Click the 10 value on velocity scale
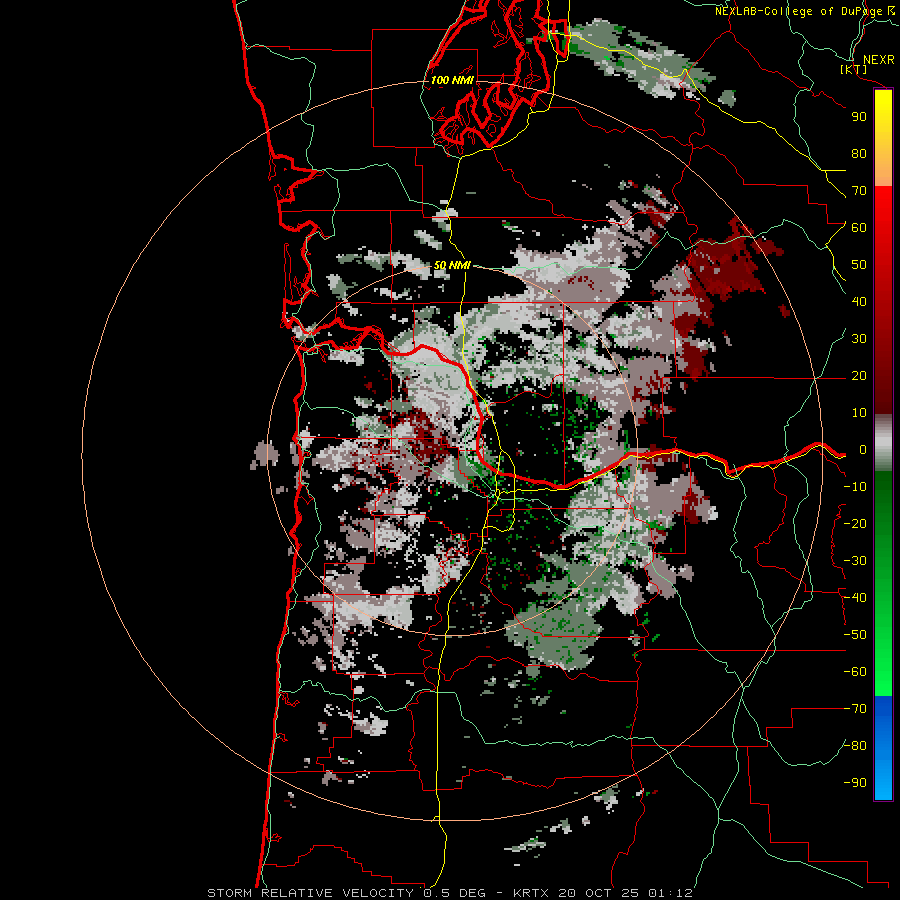Screen dimensions: 900x900 859,413
